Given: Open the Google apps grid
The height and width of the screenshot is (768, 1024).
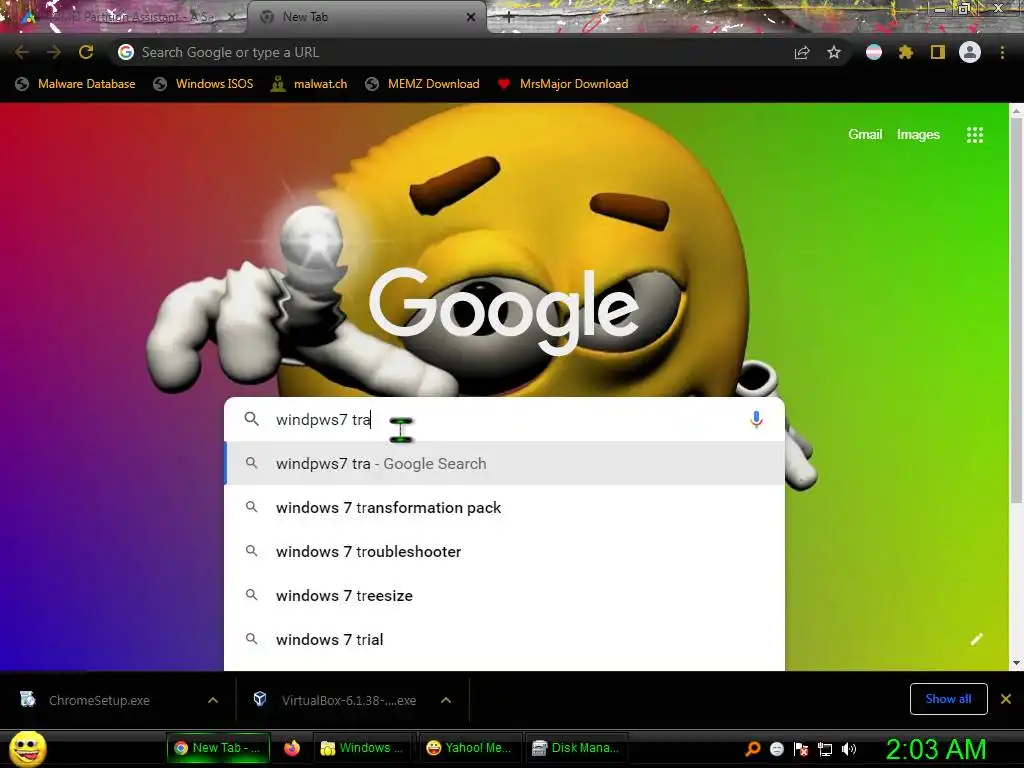Looking at the screenshot, I should pos(975,135).
